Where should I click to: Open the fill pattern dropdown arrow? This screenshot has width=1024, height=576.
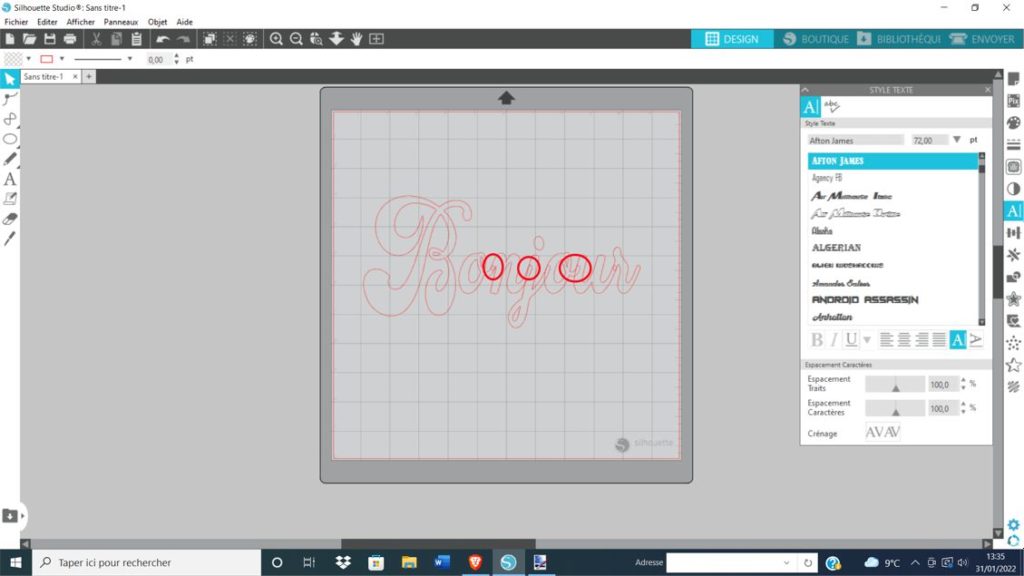point(29,59)
